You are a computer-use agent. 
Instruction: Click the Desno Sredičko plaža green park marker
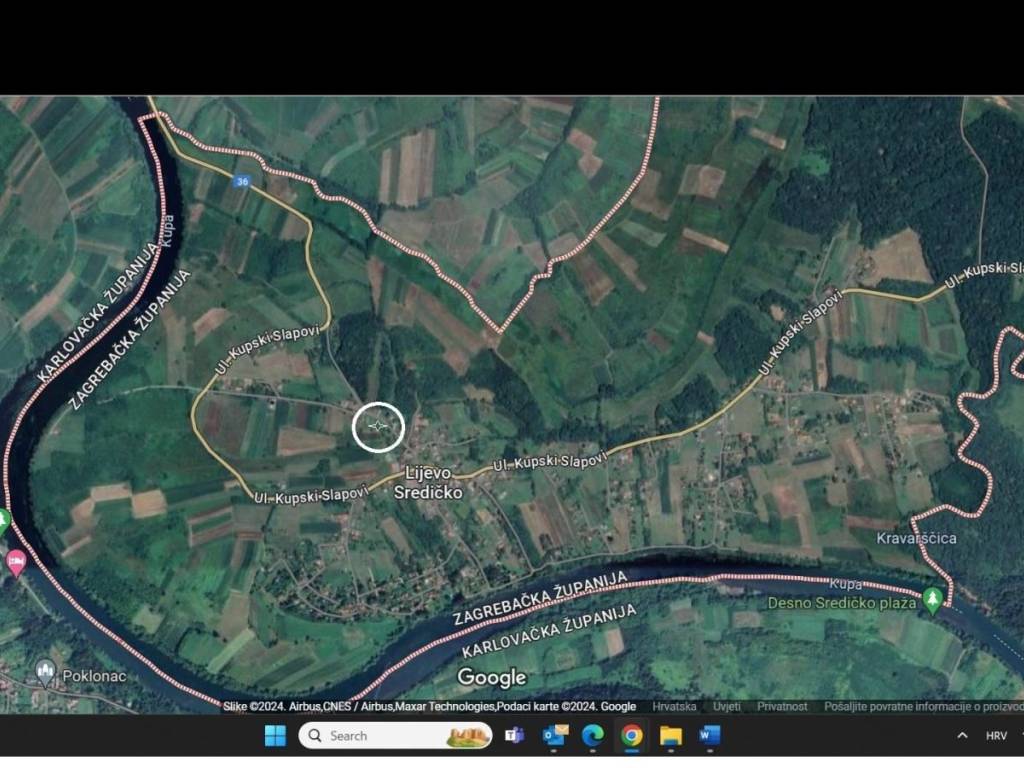(932, 599)
